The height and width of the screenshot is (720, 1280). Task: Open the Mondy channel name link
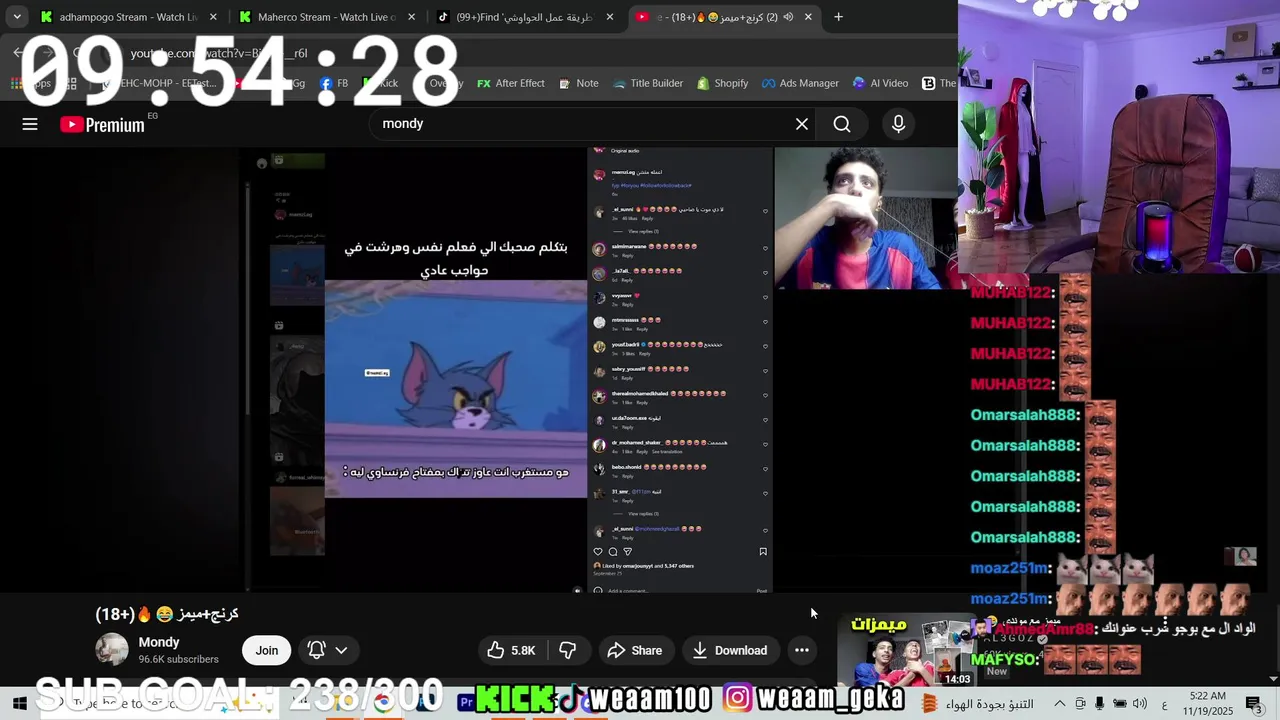click(159, 642)
